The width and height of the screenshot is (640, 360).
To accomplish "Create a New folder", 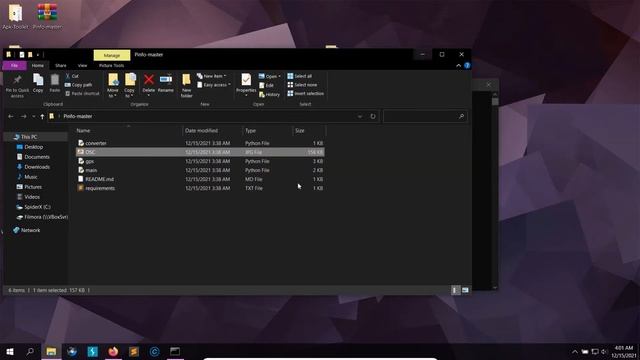I will click(187, 85).
